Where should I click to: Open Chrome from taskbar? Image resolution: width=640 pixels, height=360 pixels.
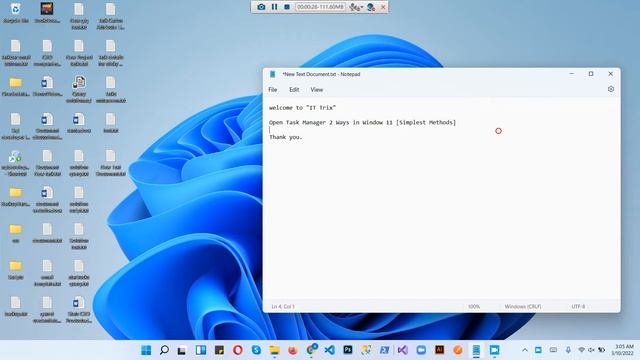[311, 350]
